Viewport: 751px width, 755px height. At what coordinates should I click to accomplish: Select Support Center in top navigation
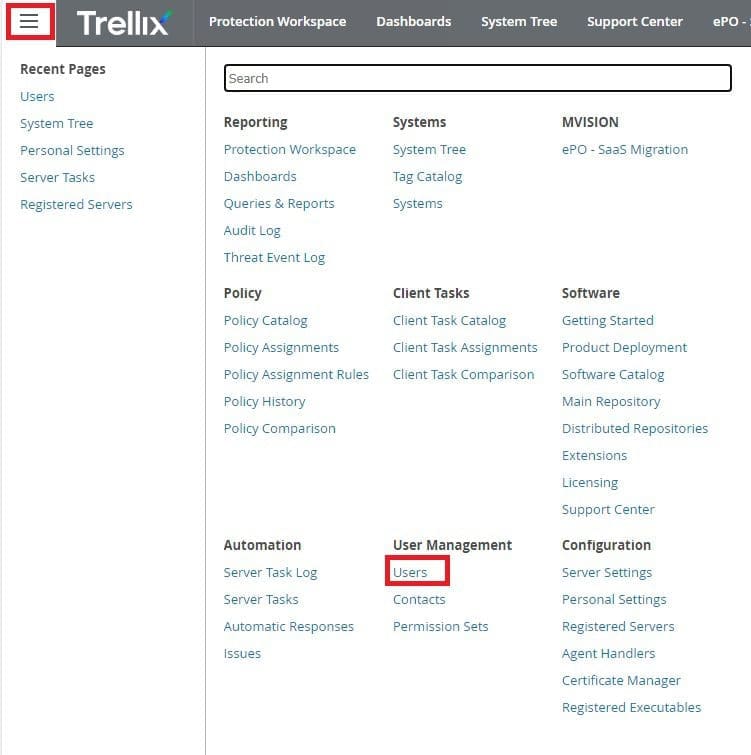point(634,21)
